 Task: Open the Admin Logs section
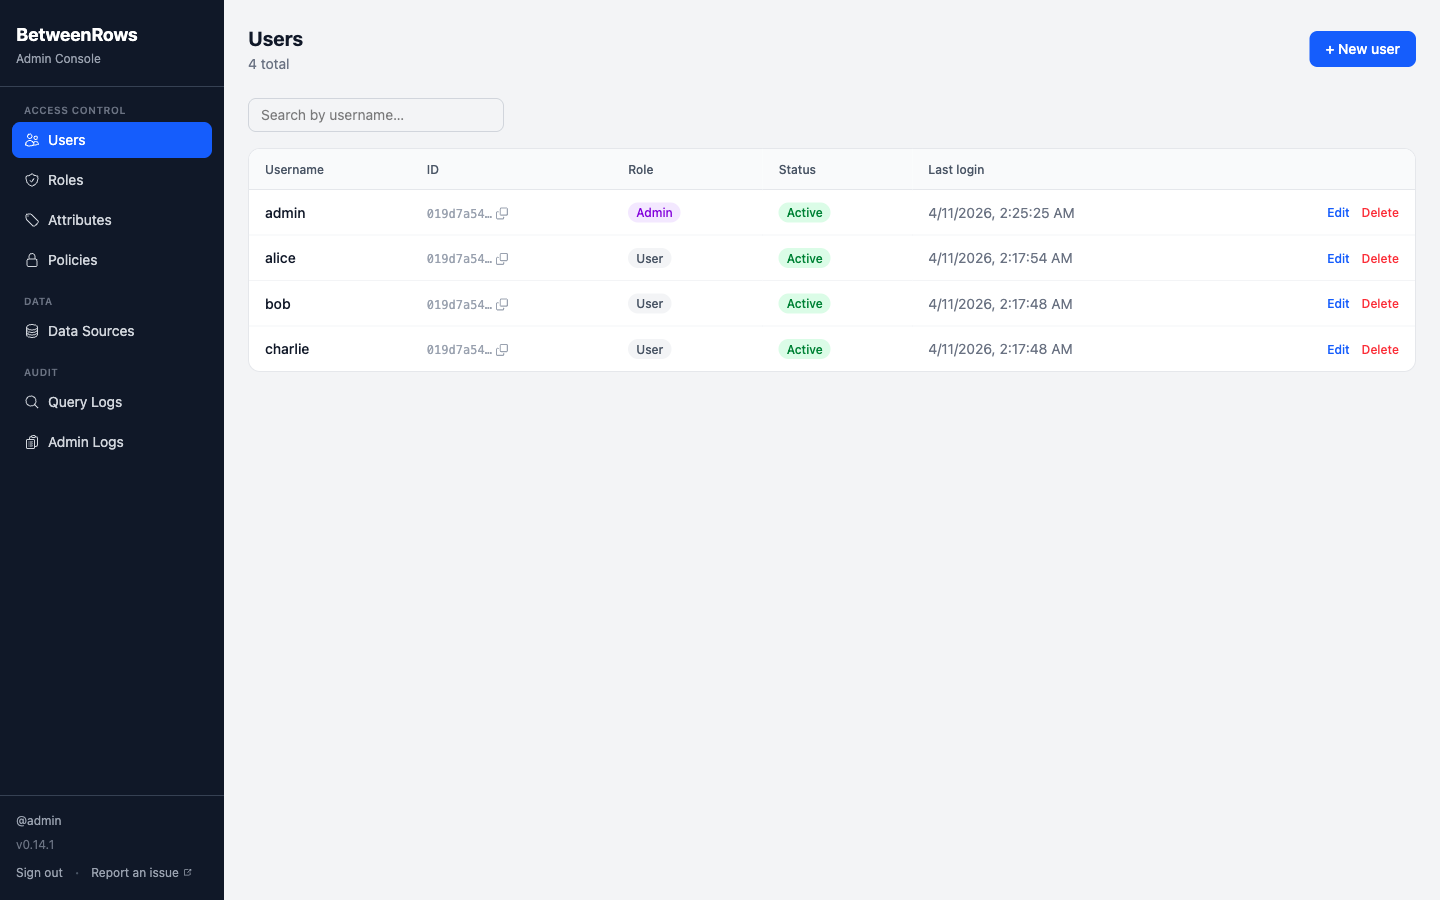(86, 442)
